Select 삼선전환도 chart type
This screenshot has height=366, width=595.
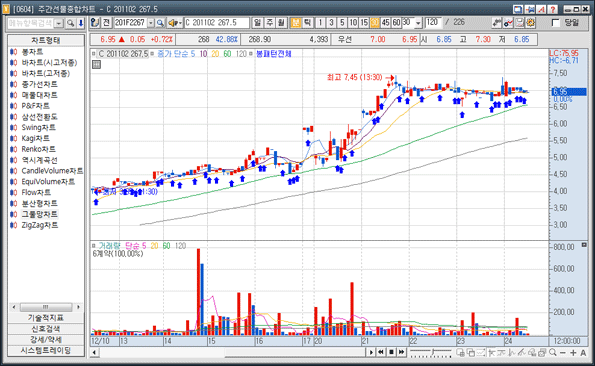click(x=39, y=117)
